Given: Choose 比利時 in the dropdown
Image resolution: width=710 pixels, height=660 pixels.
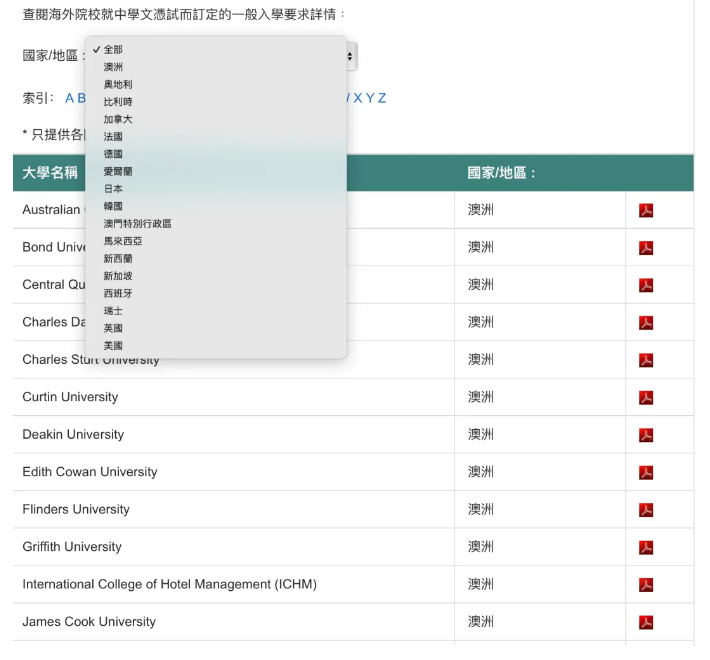Looking at the screenshot, I should 216,102.
